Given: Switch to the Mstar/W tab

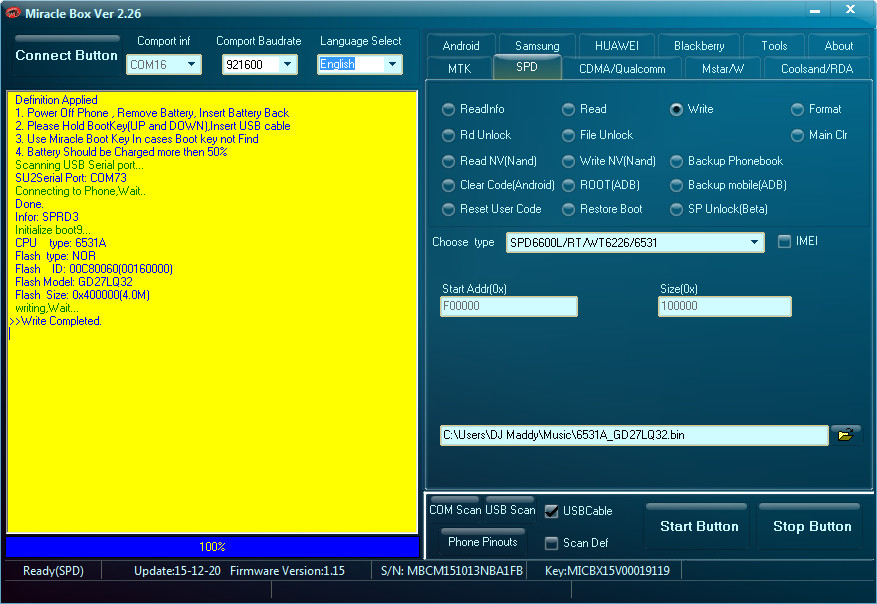Looking at the screenshot, I should click(723, 69).
